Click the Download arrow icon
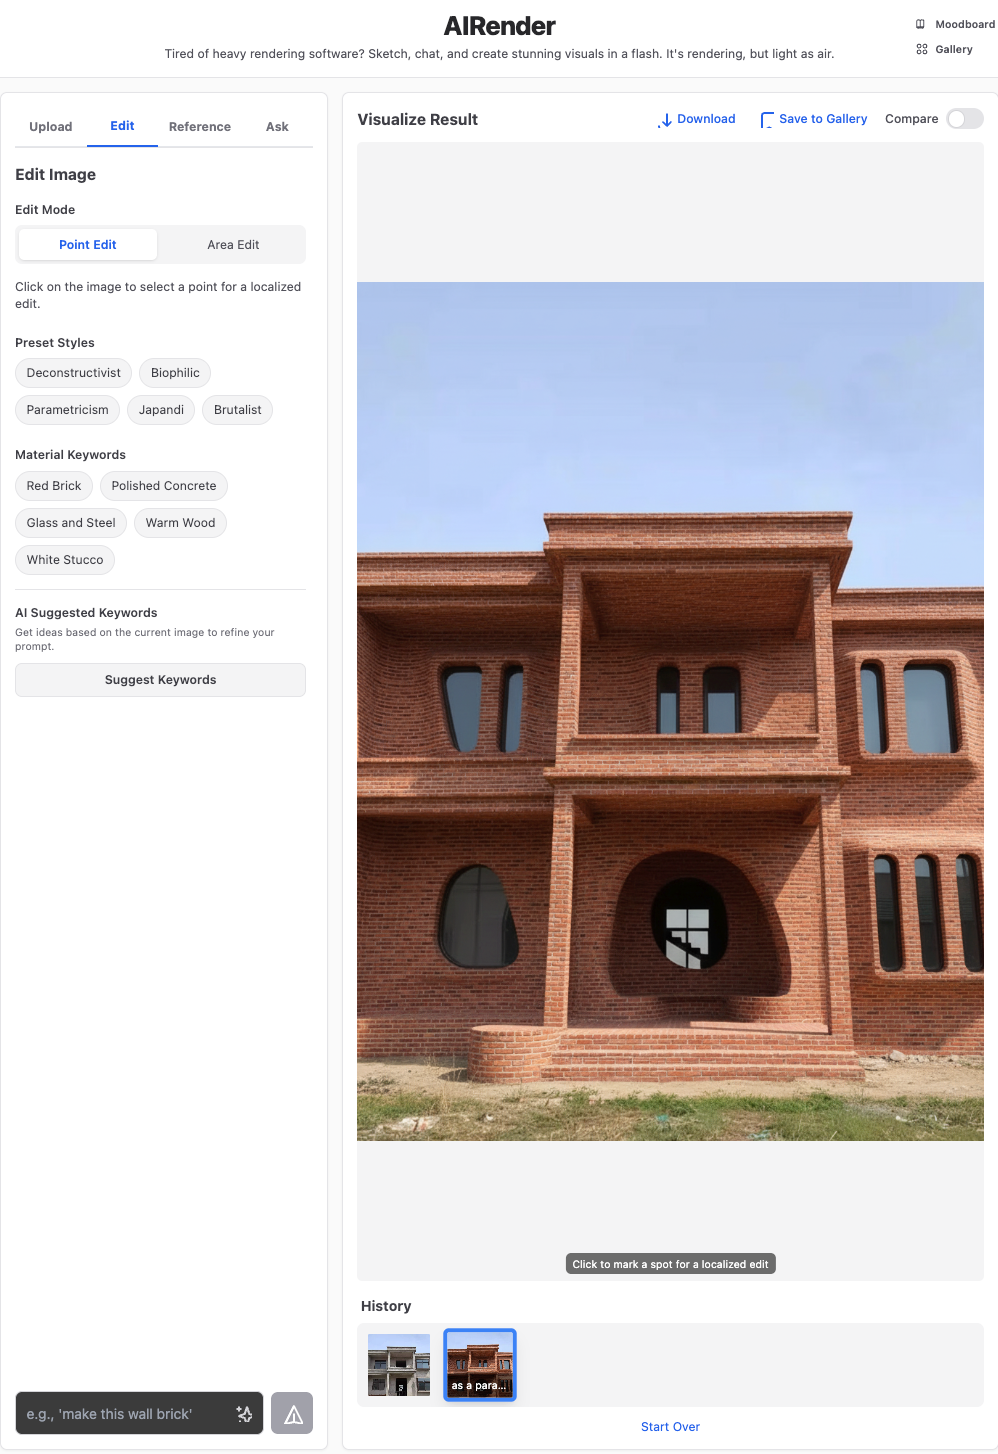 tap(666, 120)
